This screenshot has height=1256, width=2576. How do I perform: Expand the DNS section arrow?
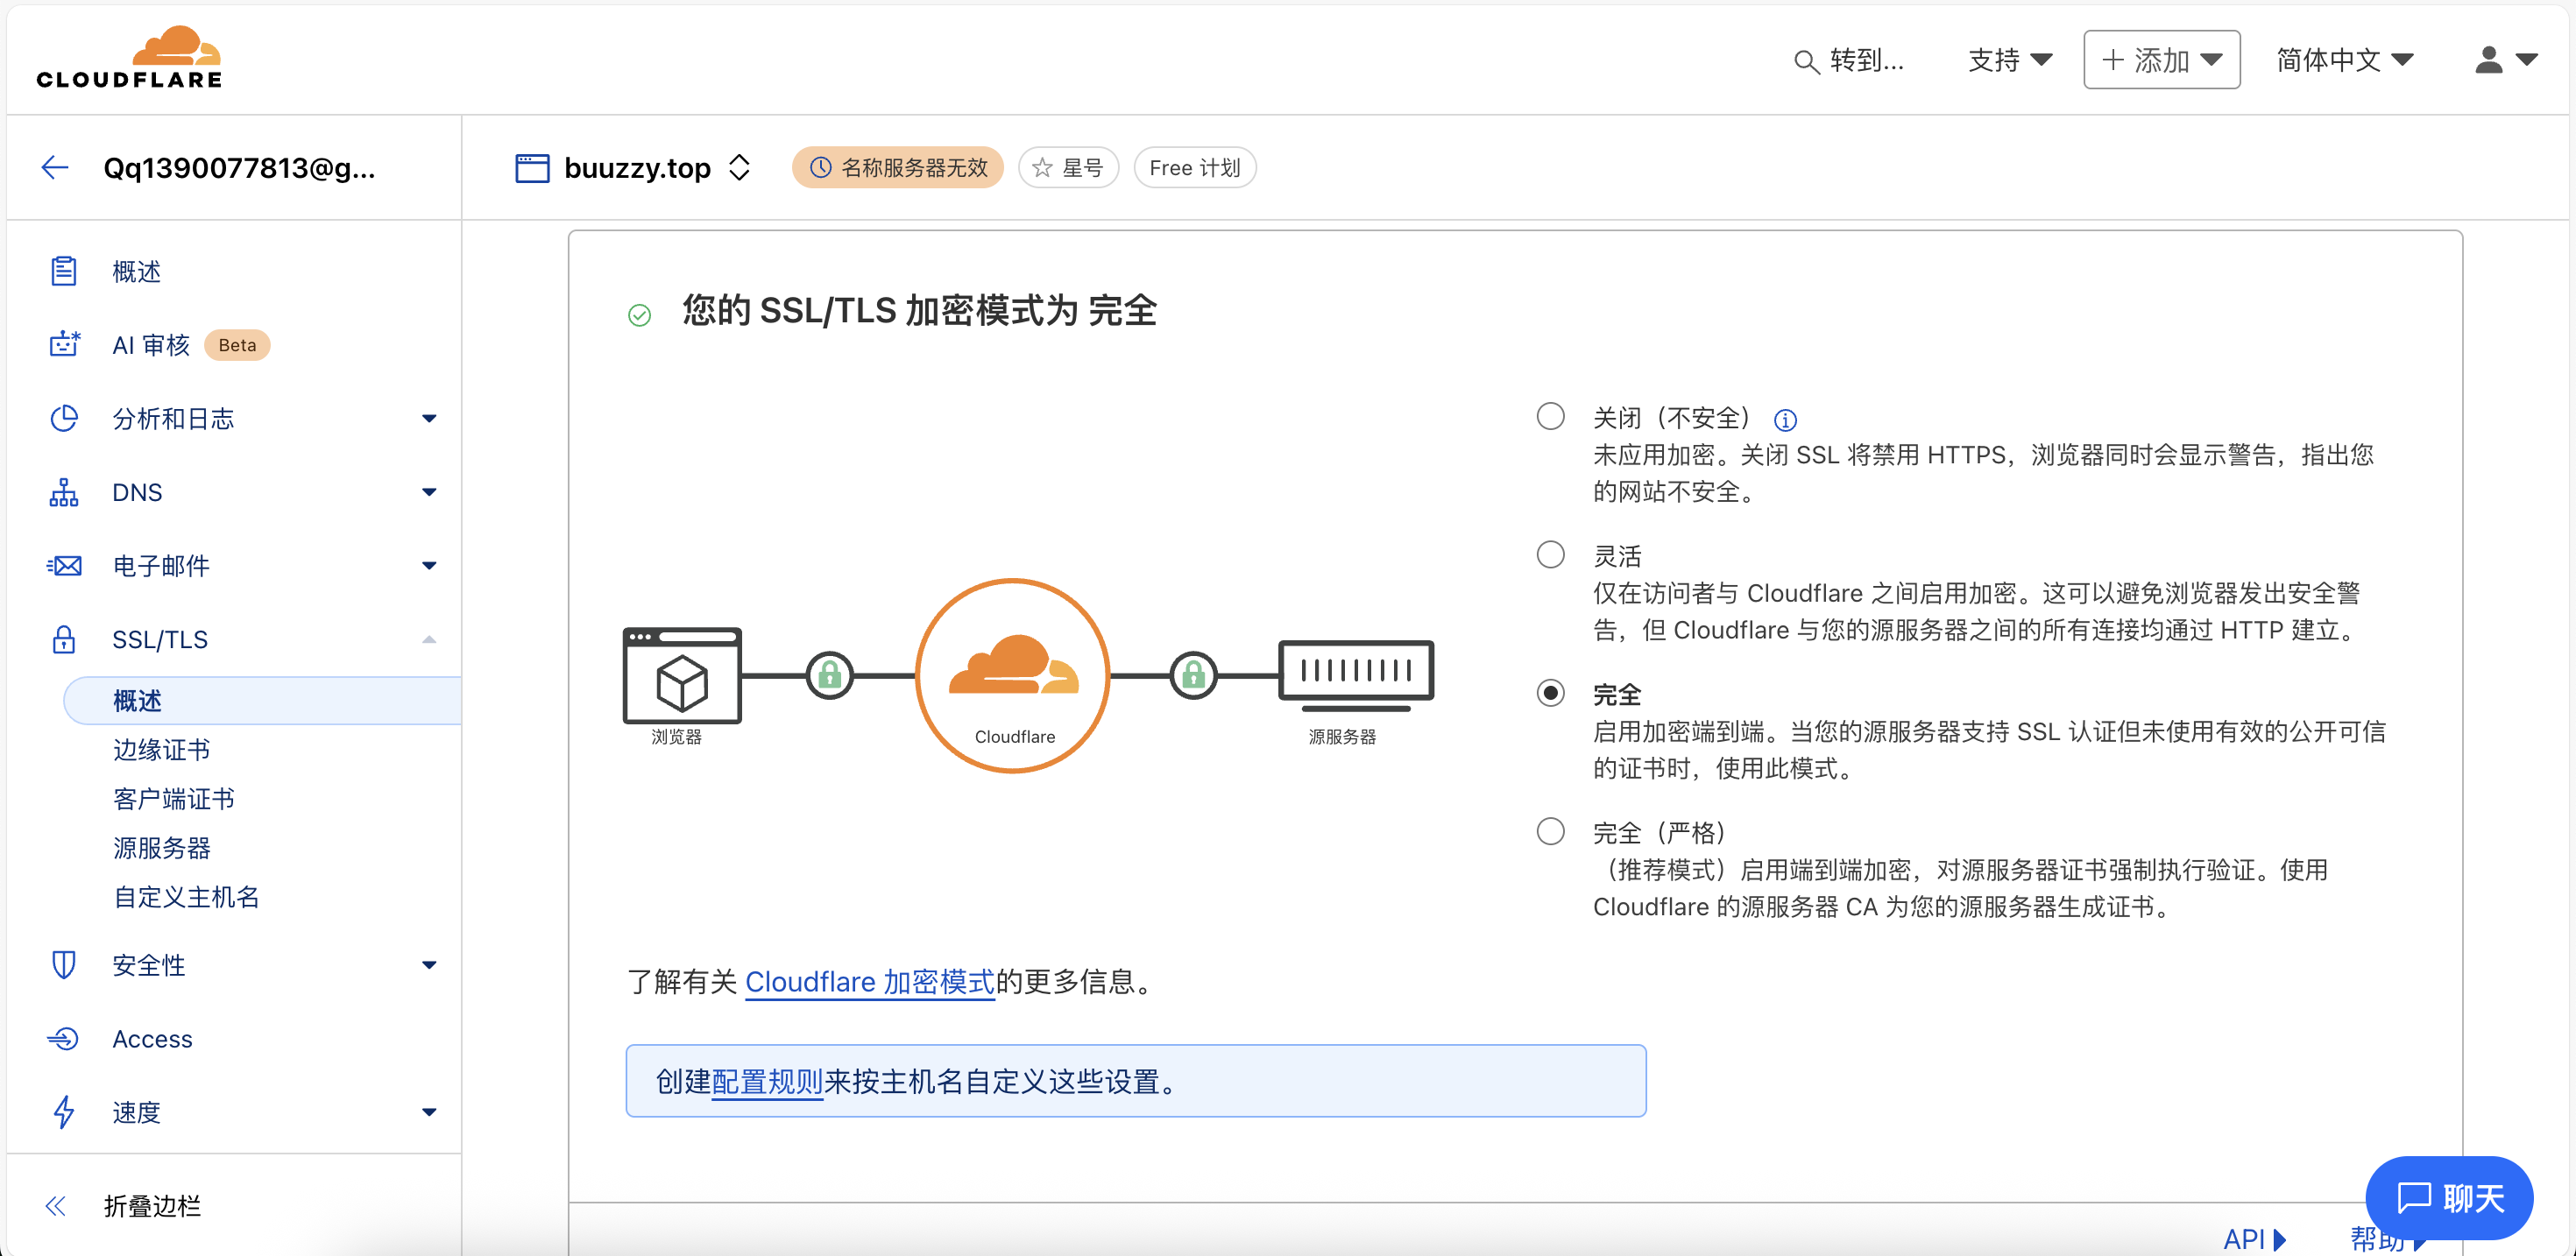click(429, 492)
